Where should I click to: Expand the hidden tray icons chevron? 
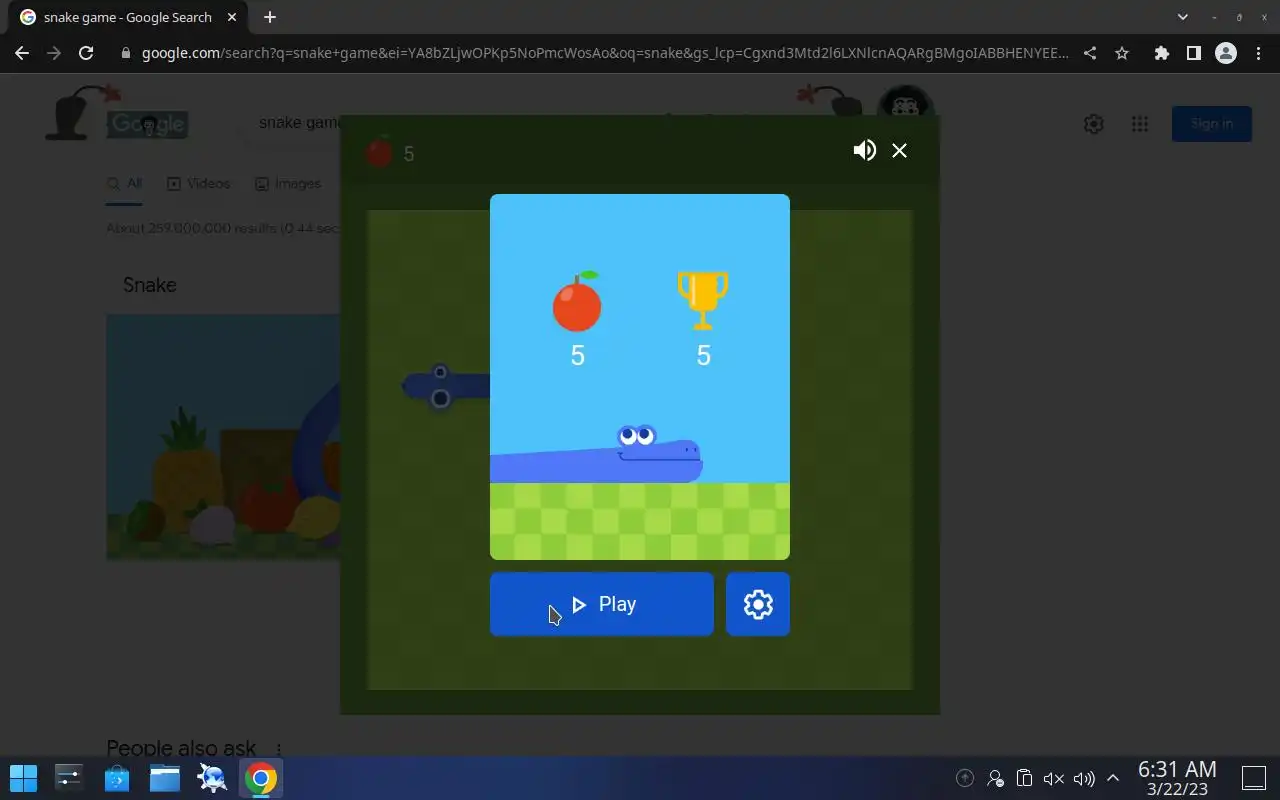[1113, 778]
